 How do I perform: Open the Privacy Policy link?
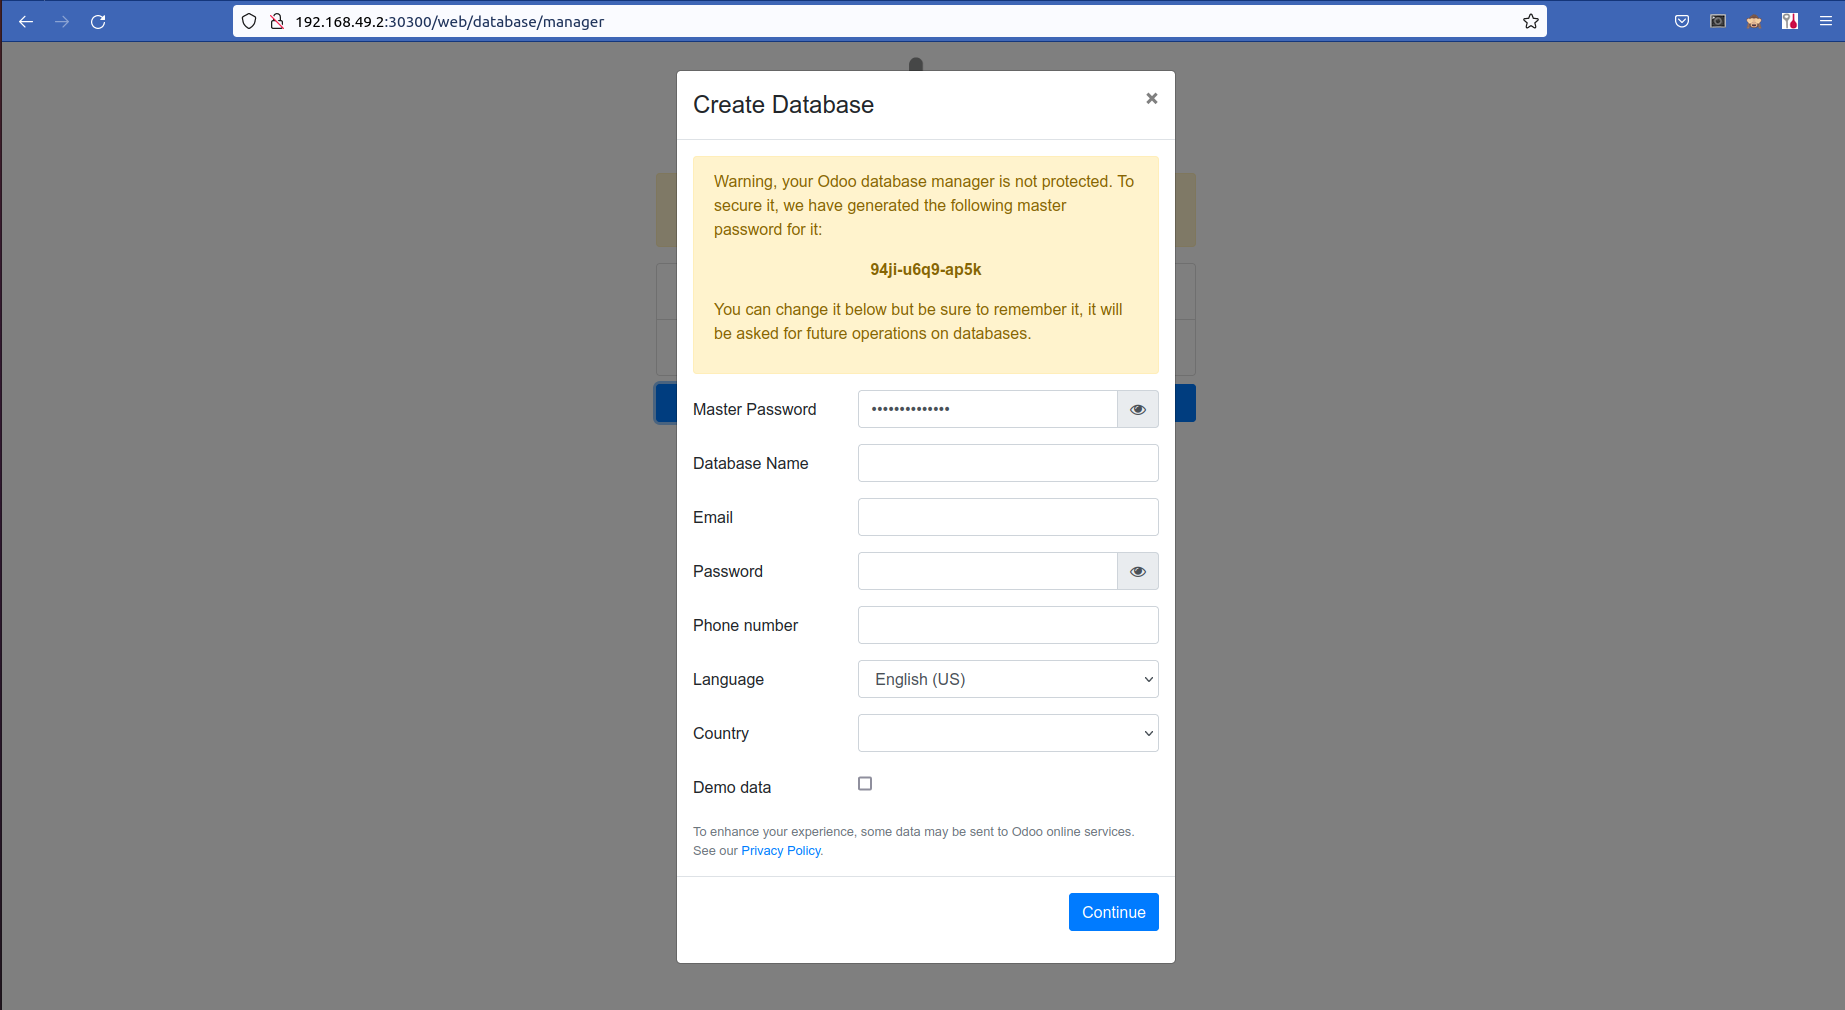pos(781,851)
